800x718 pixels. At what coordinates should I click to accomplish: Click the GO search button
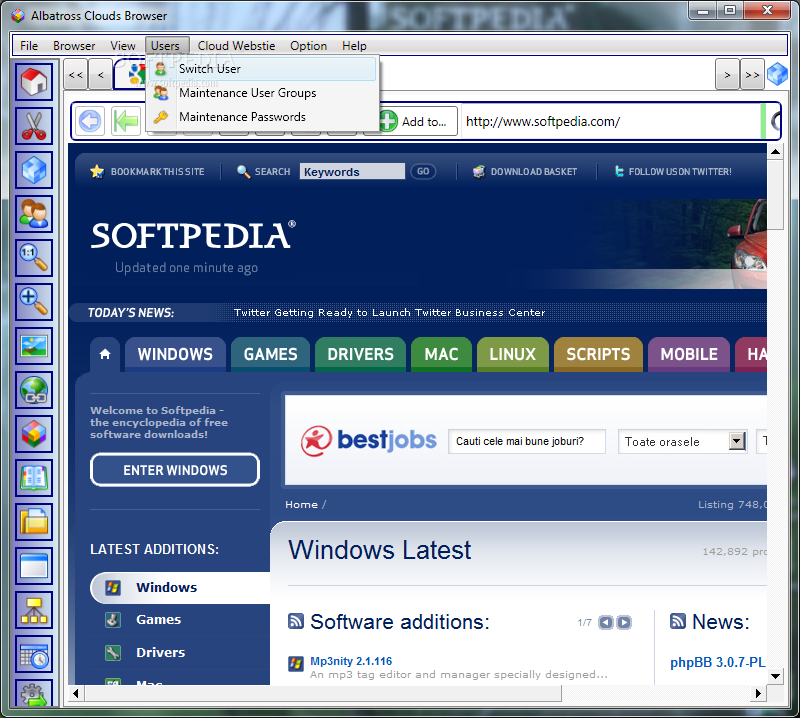coord(423,171)
